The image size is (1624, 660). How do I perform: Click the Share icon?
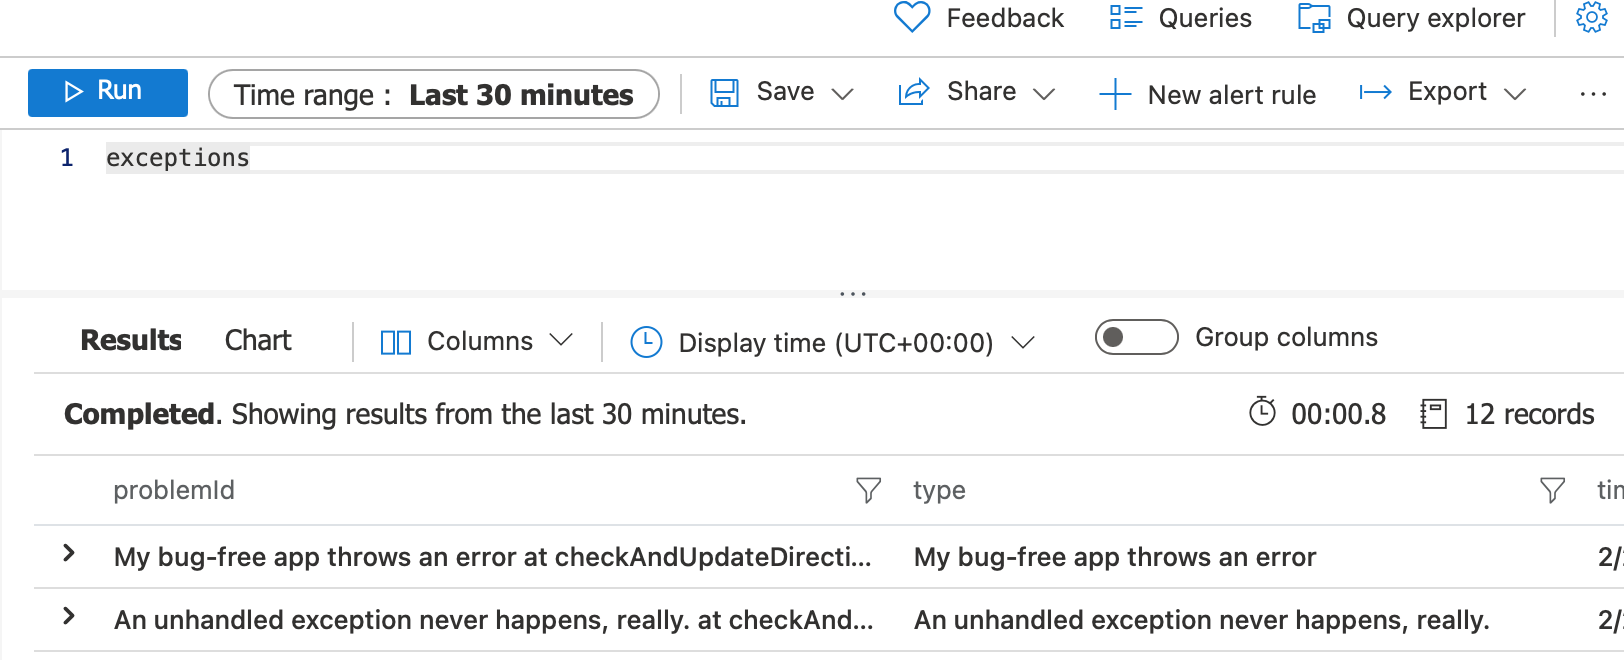(912, 91)
